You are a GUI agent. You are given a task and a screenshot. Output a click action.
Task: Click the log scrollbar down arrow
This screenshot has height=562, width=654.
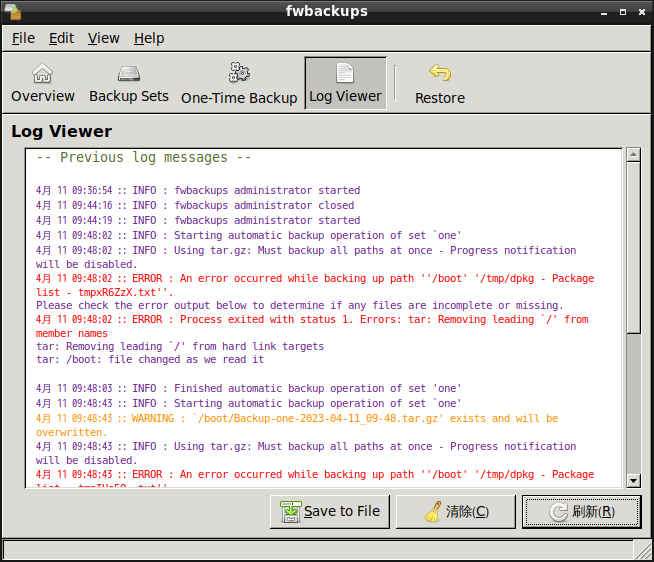coord(633,481)
